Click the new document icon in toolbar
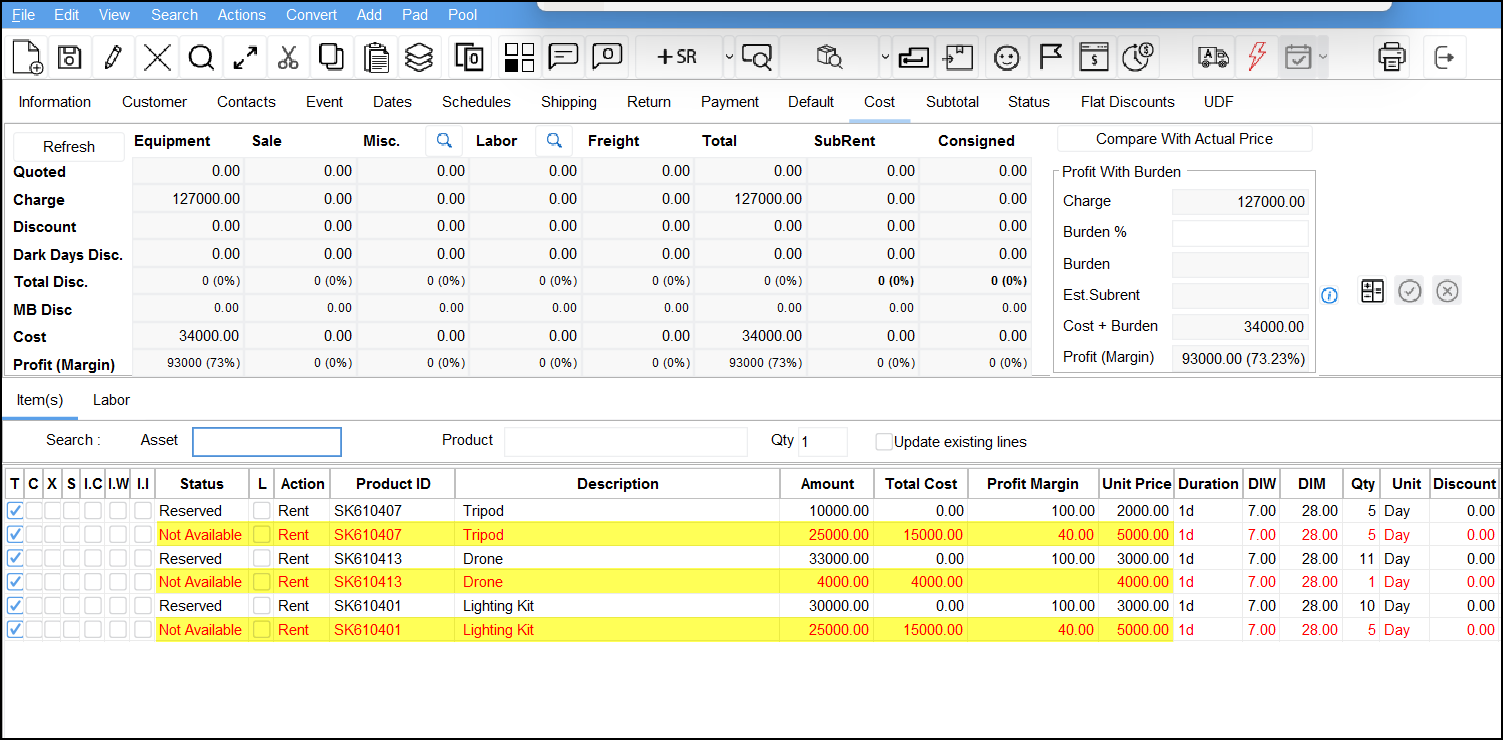The width and height of the screenshot is (1503, 740). pyautogui.click(x=27, y=57)
